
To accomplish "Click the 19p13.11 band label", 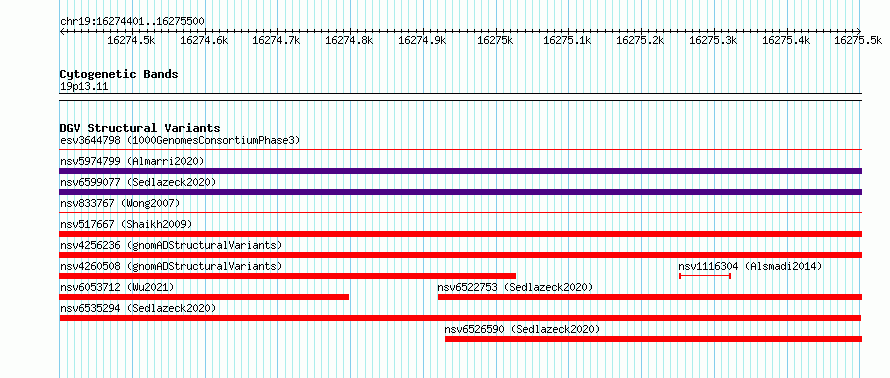I will tap(84, 86).
